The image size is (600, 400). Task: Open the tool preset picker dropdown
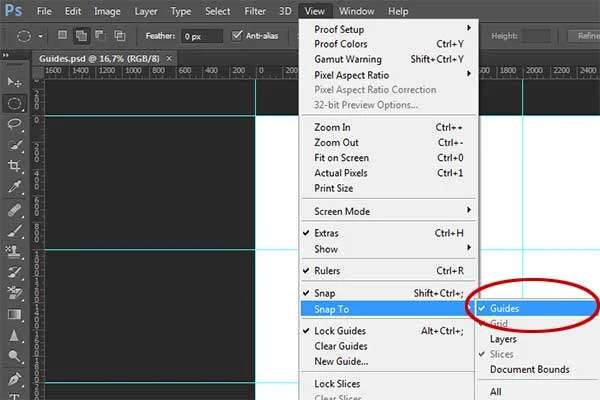click(40, 36)
